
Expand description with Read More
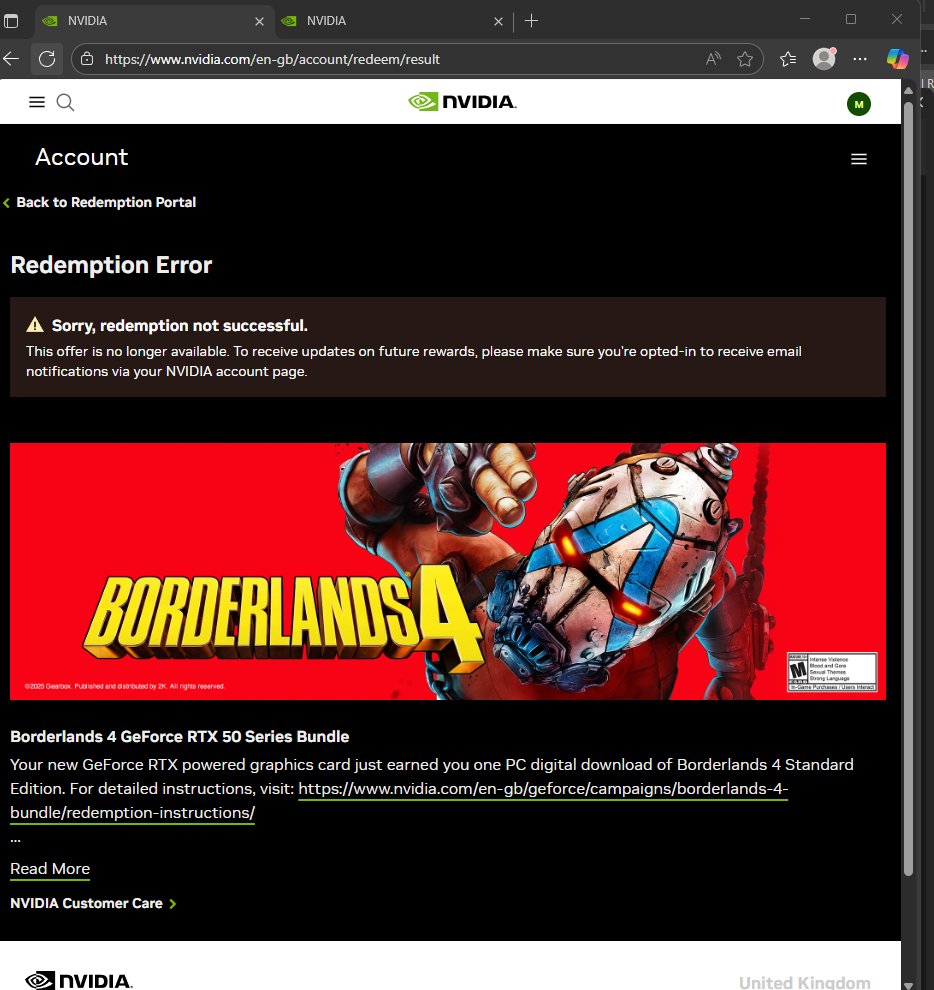point(50,869)
